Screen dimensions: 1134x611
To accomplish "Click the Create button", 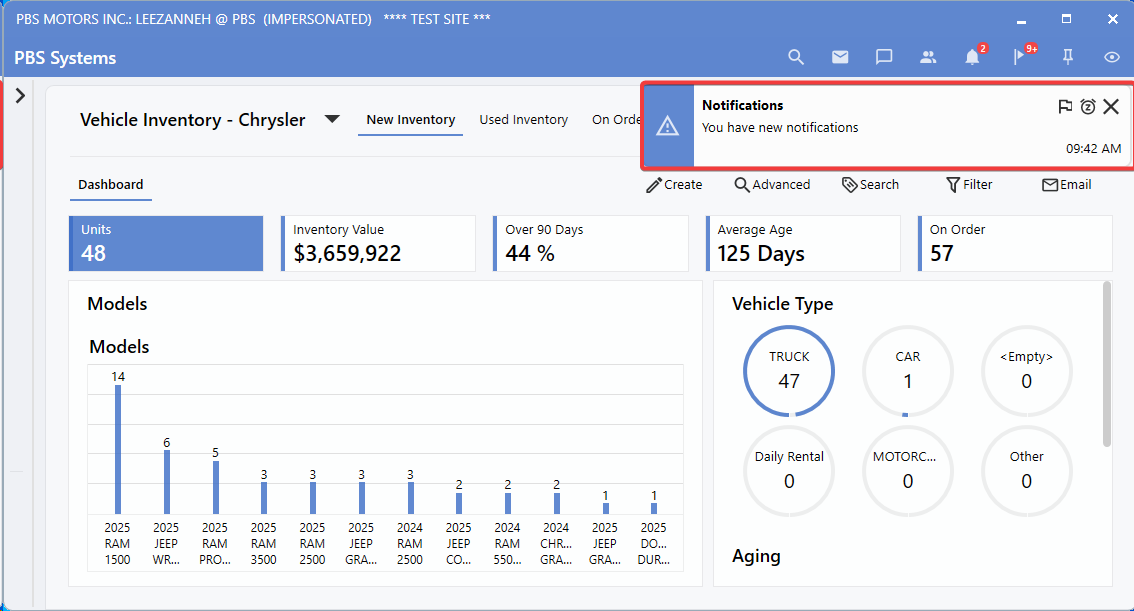I will point(673,185).
